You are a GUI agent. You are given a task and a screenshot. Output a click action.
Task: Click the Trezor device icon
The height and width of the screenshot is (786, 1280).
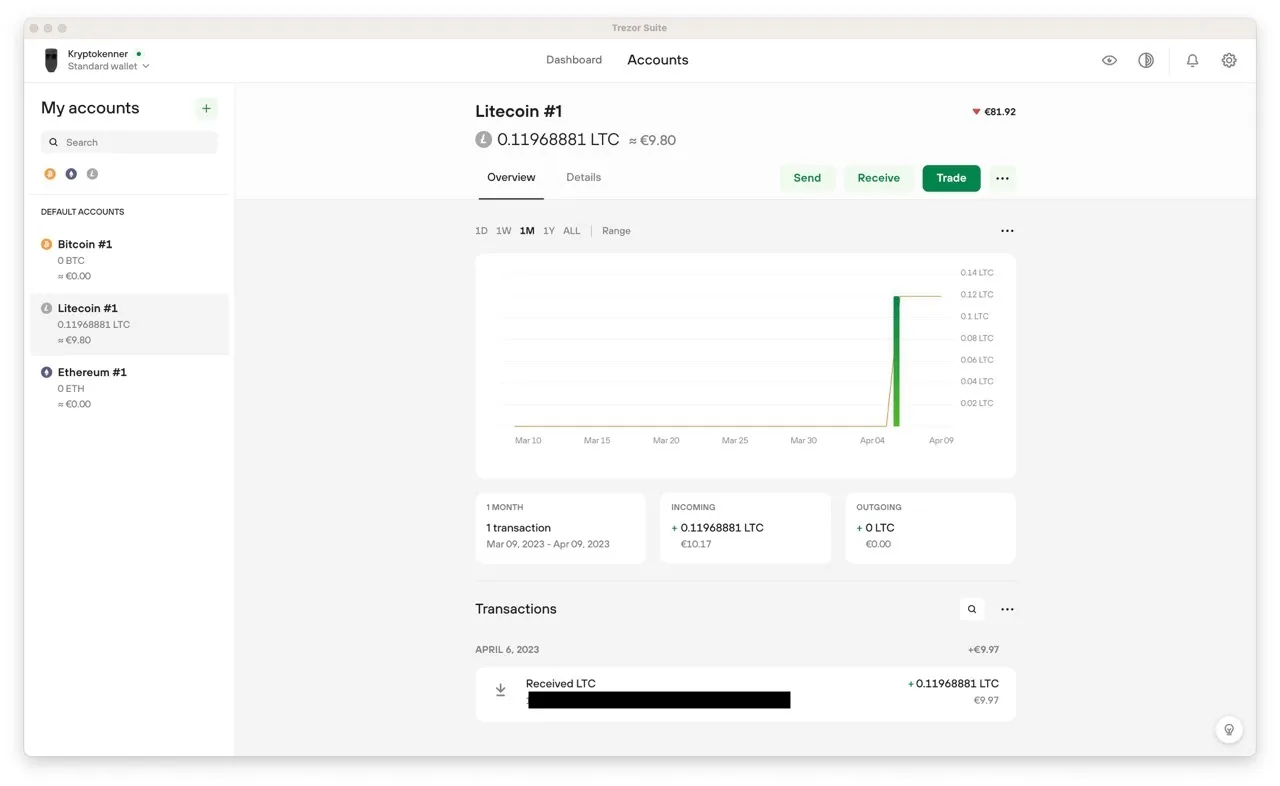pos(51,60)
